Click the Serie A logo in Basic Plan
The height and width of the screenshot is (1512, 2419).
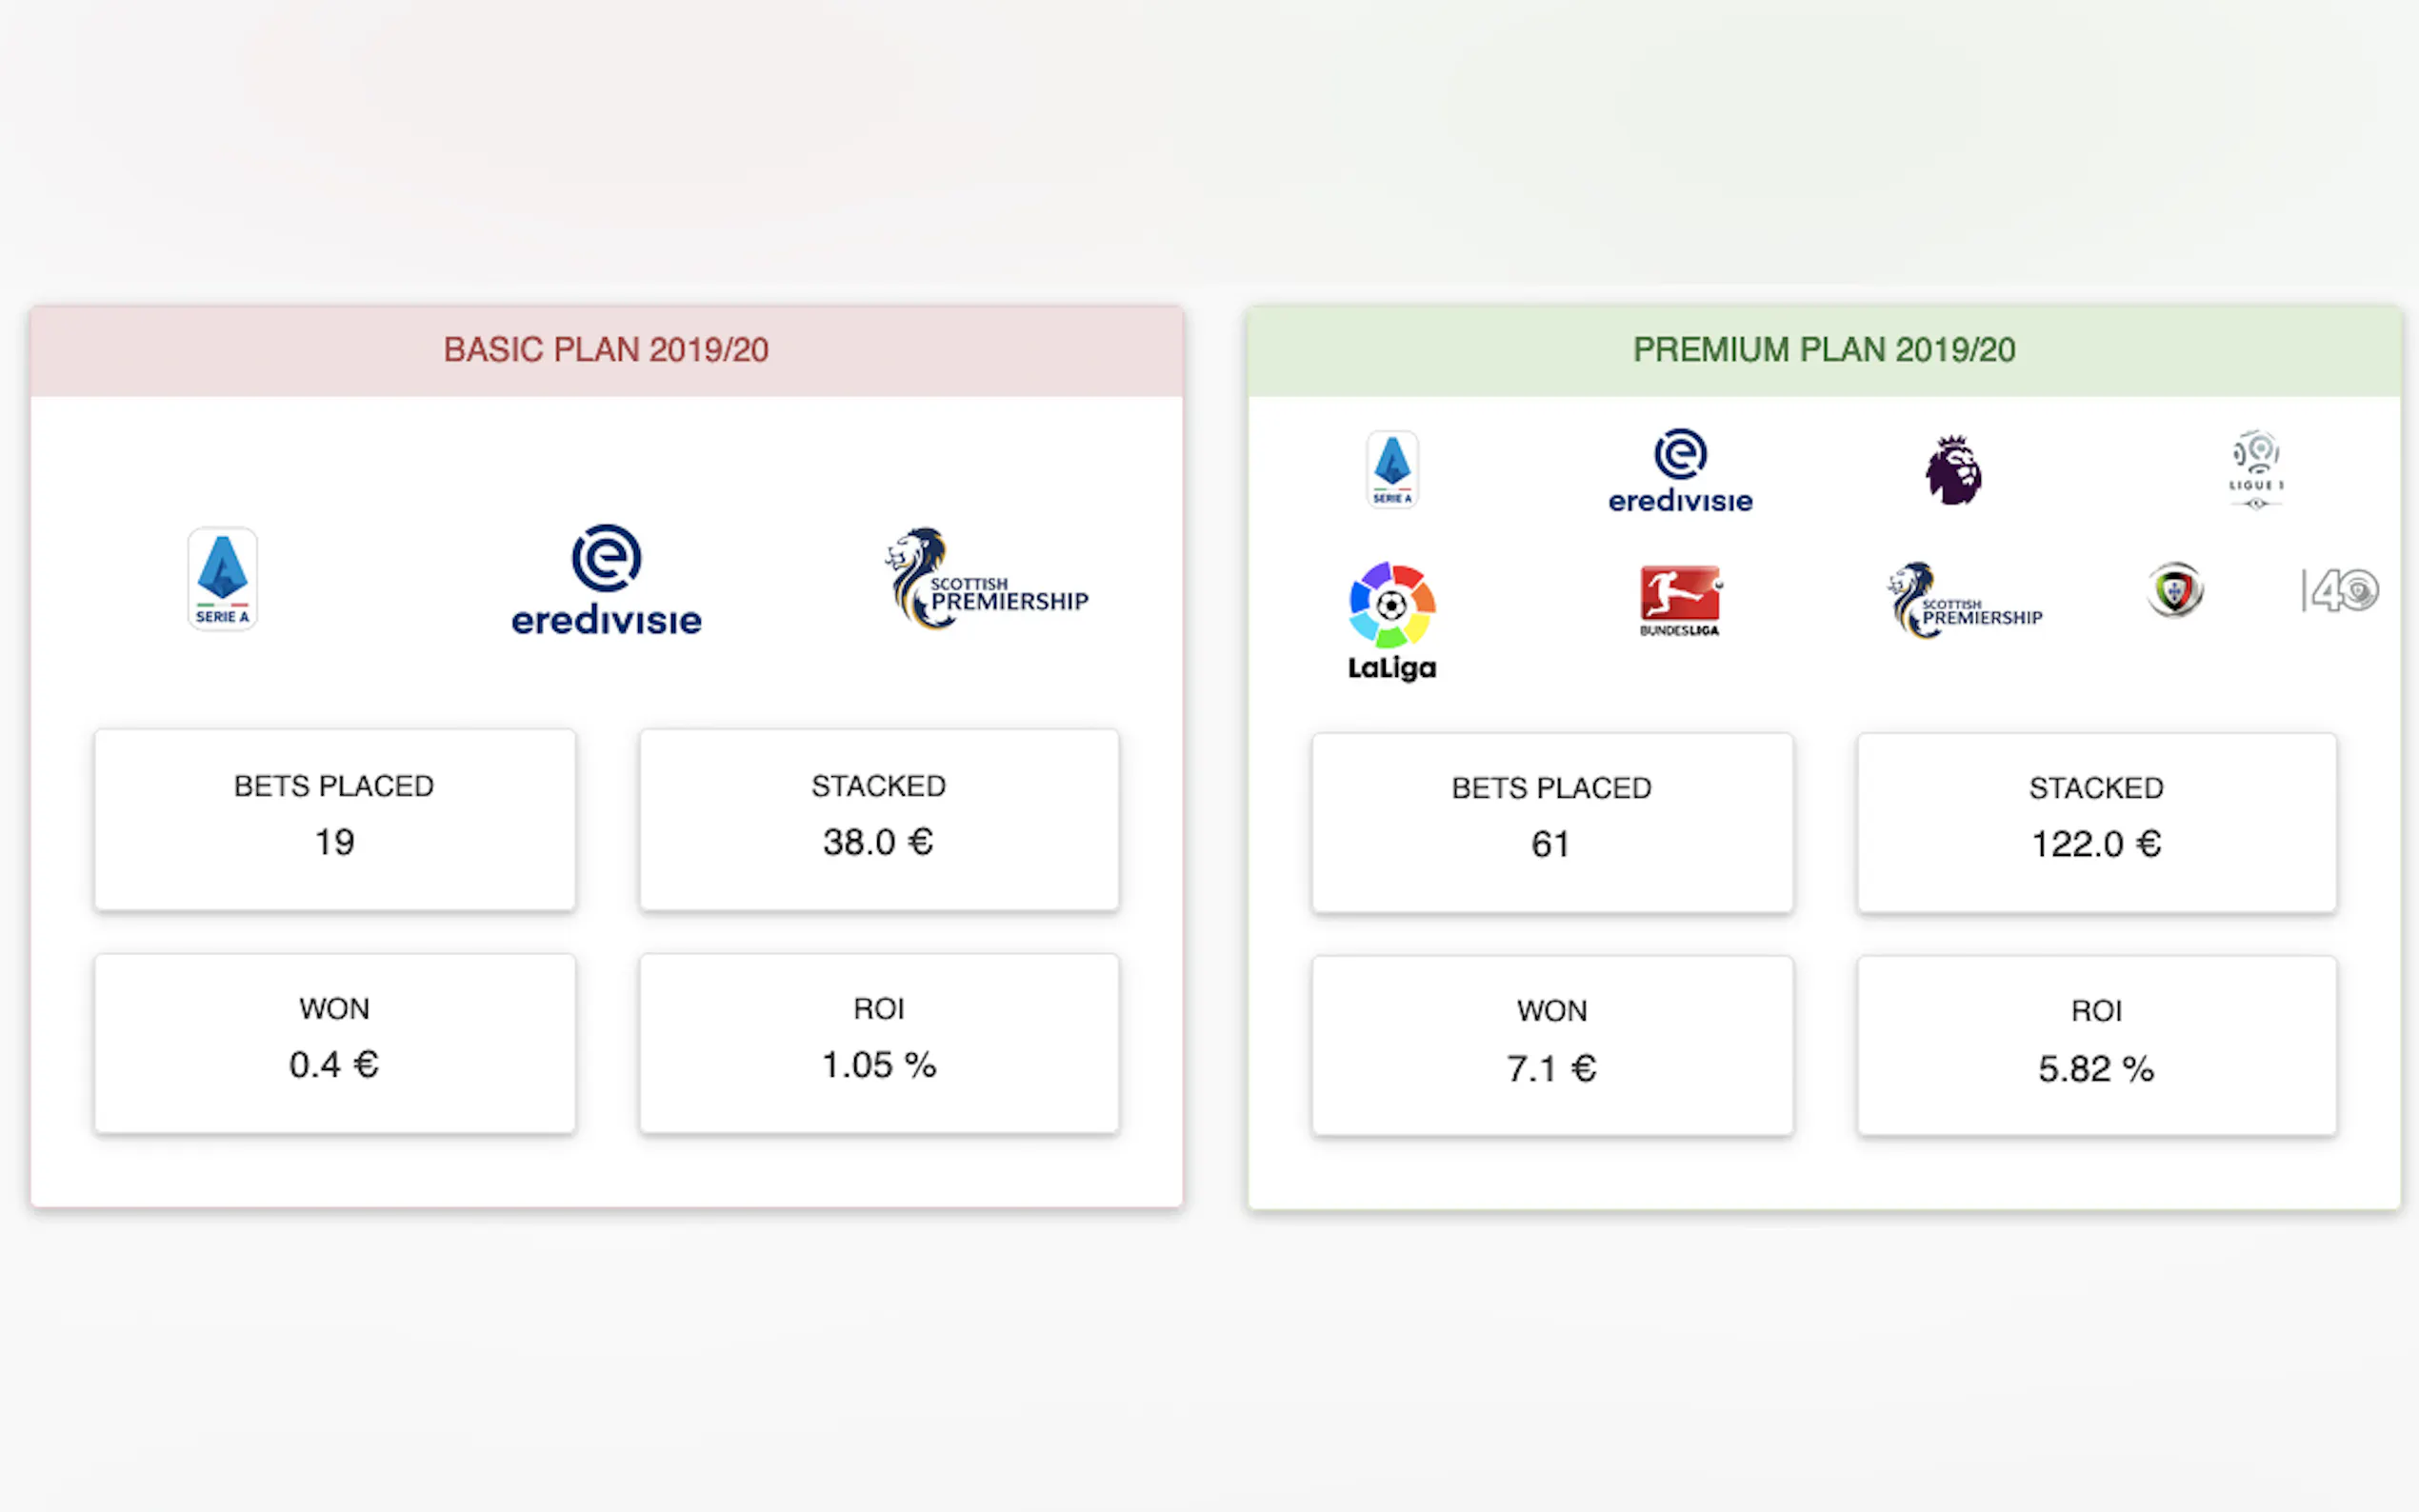[222, 579]
